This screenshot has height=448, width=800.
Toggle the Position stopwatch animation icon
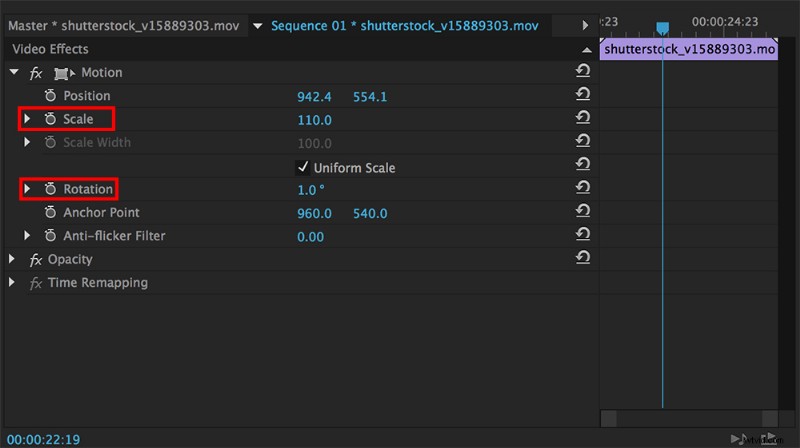[x=51, y=96]
